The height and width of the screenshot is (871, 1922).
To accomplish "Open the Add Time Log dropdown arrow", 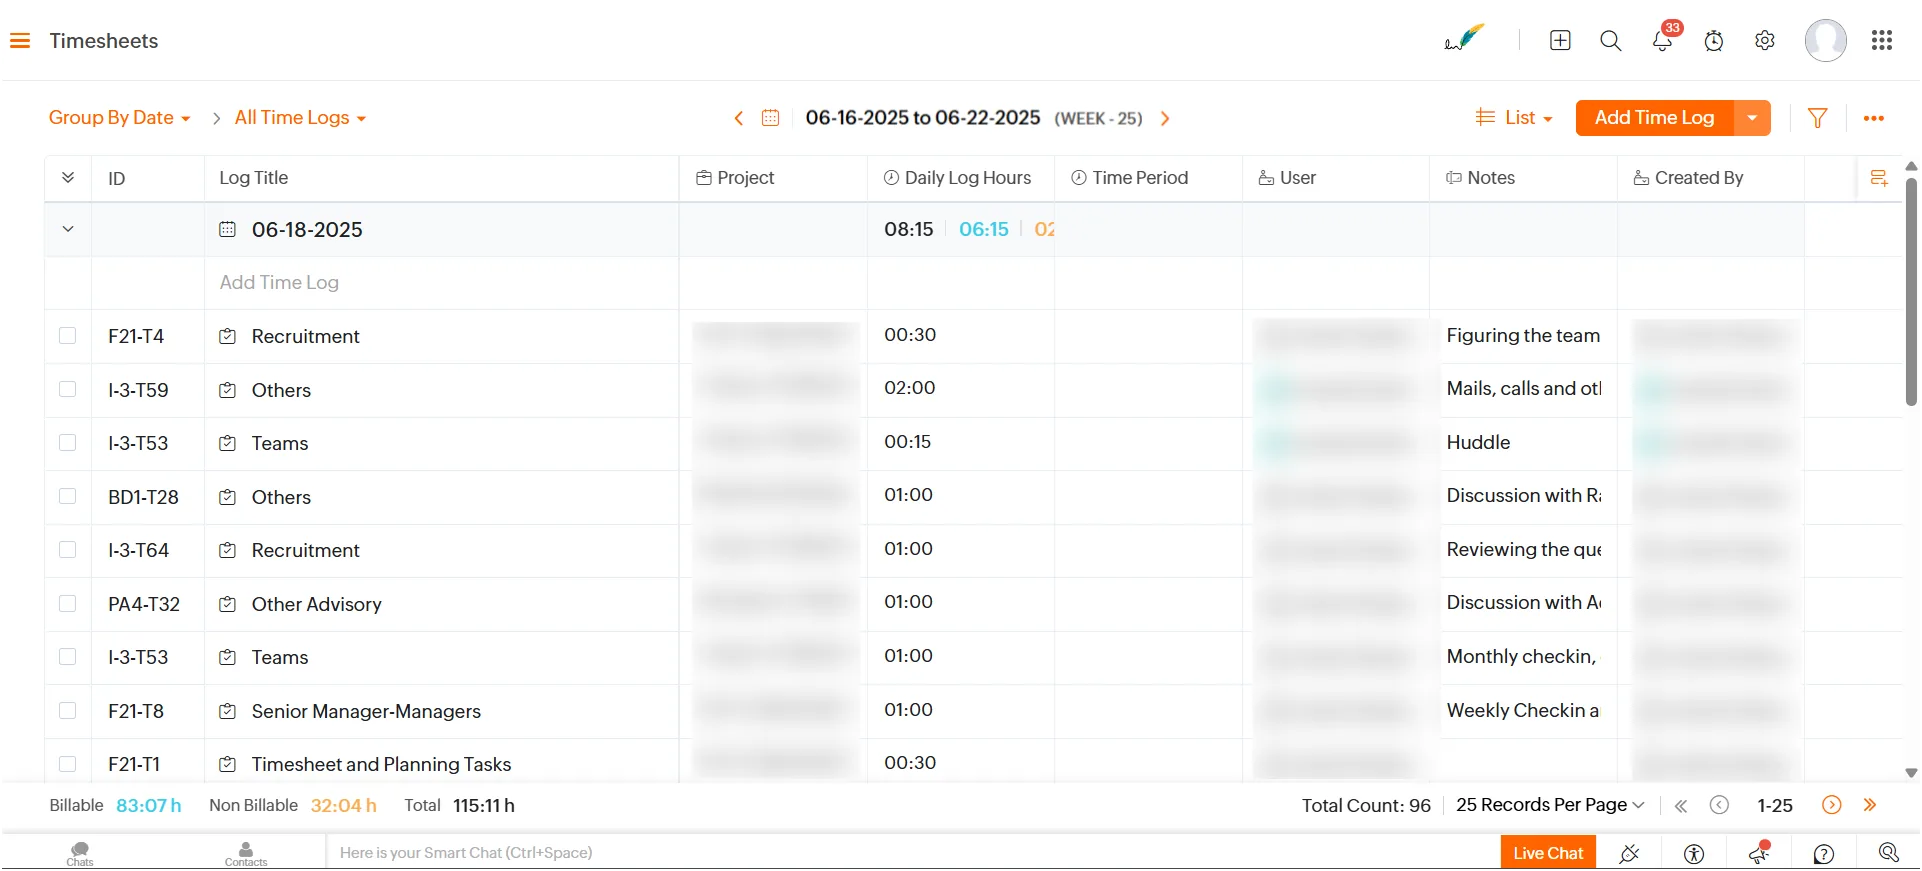I will pos(1752,118).
